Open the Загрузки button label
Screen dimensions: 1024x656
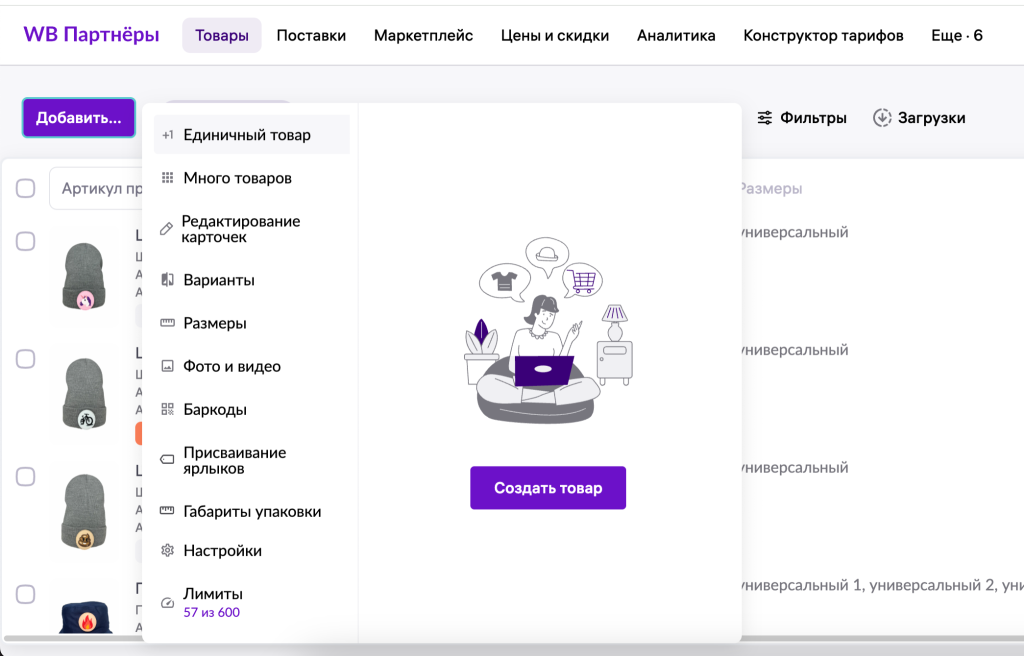(931, 118)
